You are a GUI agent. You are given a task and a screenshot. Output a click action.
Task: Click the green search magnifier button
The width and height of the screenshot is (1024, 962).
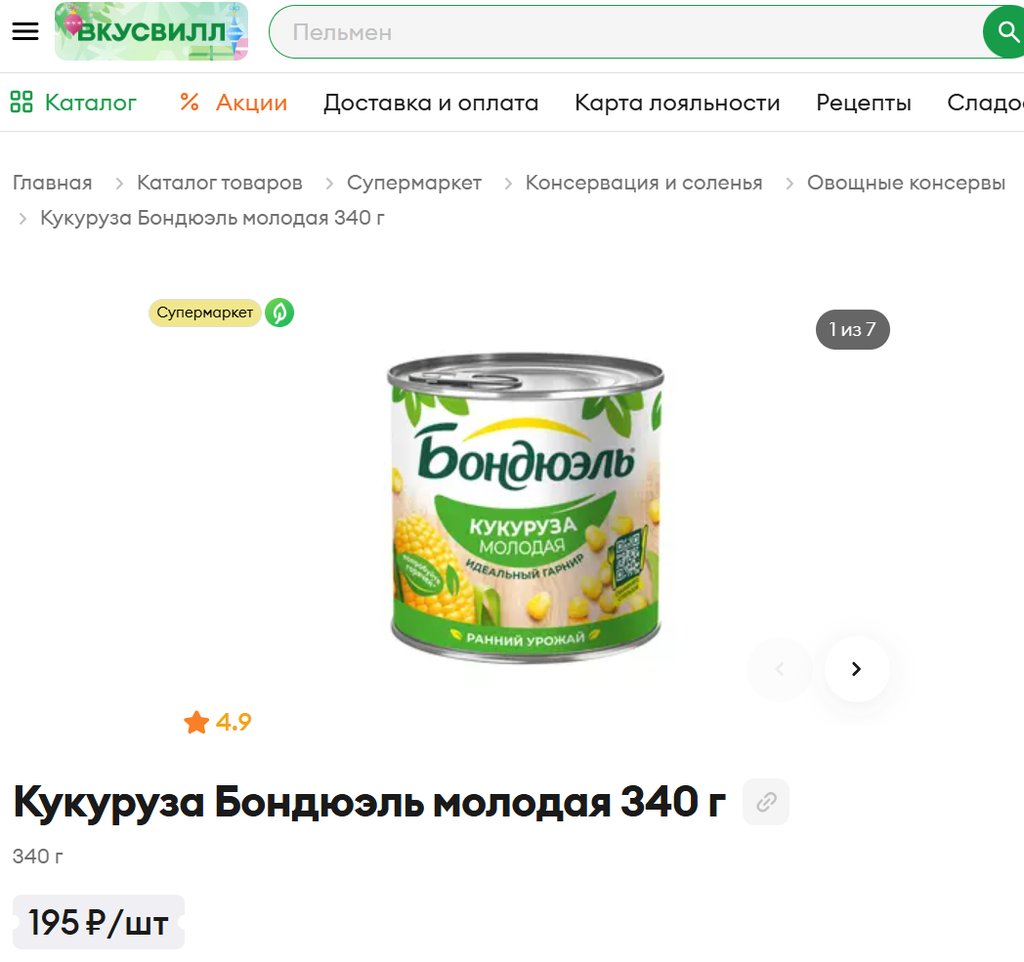[x=1006, y=31]
